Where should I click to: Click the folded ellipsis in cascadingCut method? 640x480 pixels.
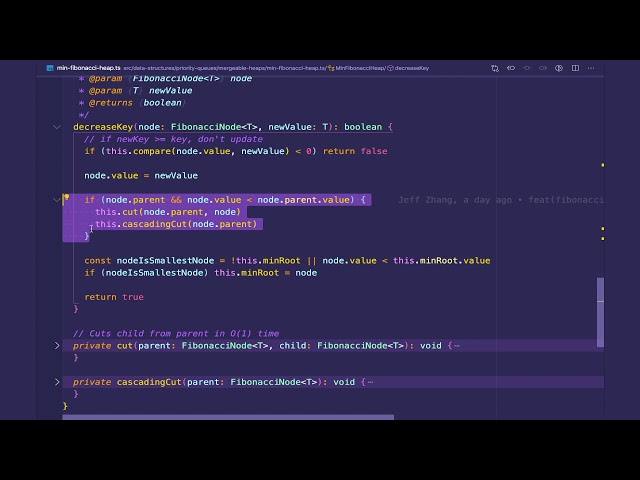point(370,382)
